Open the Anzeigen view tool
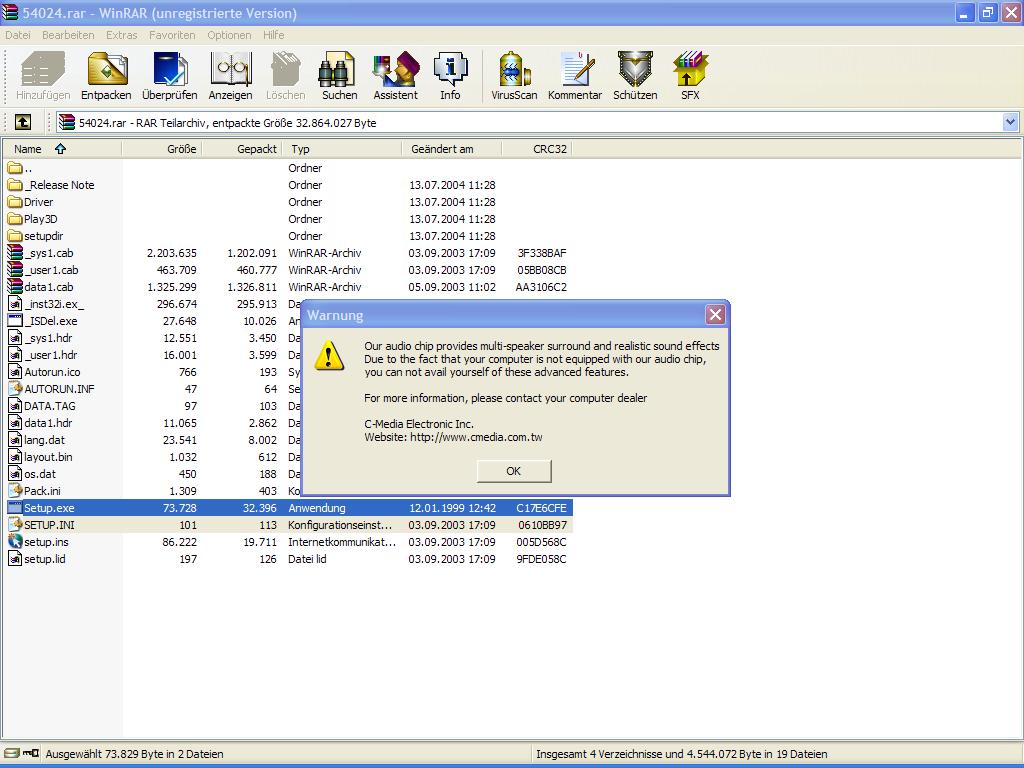Viewport: 1024px width, 768px height. 231,76
